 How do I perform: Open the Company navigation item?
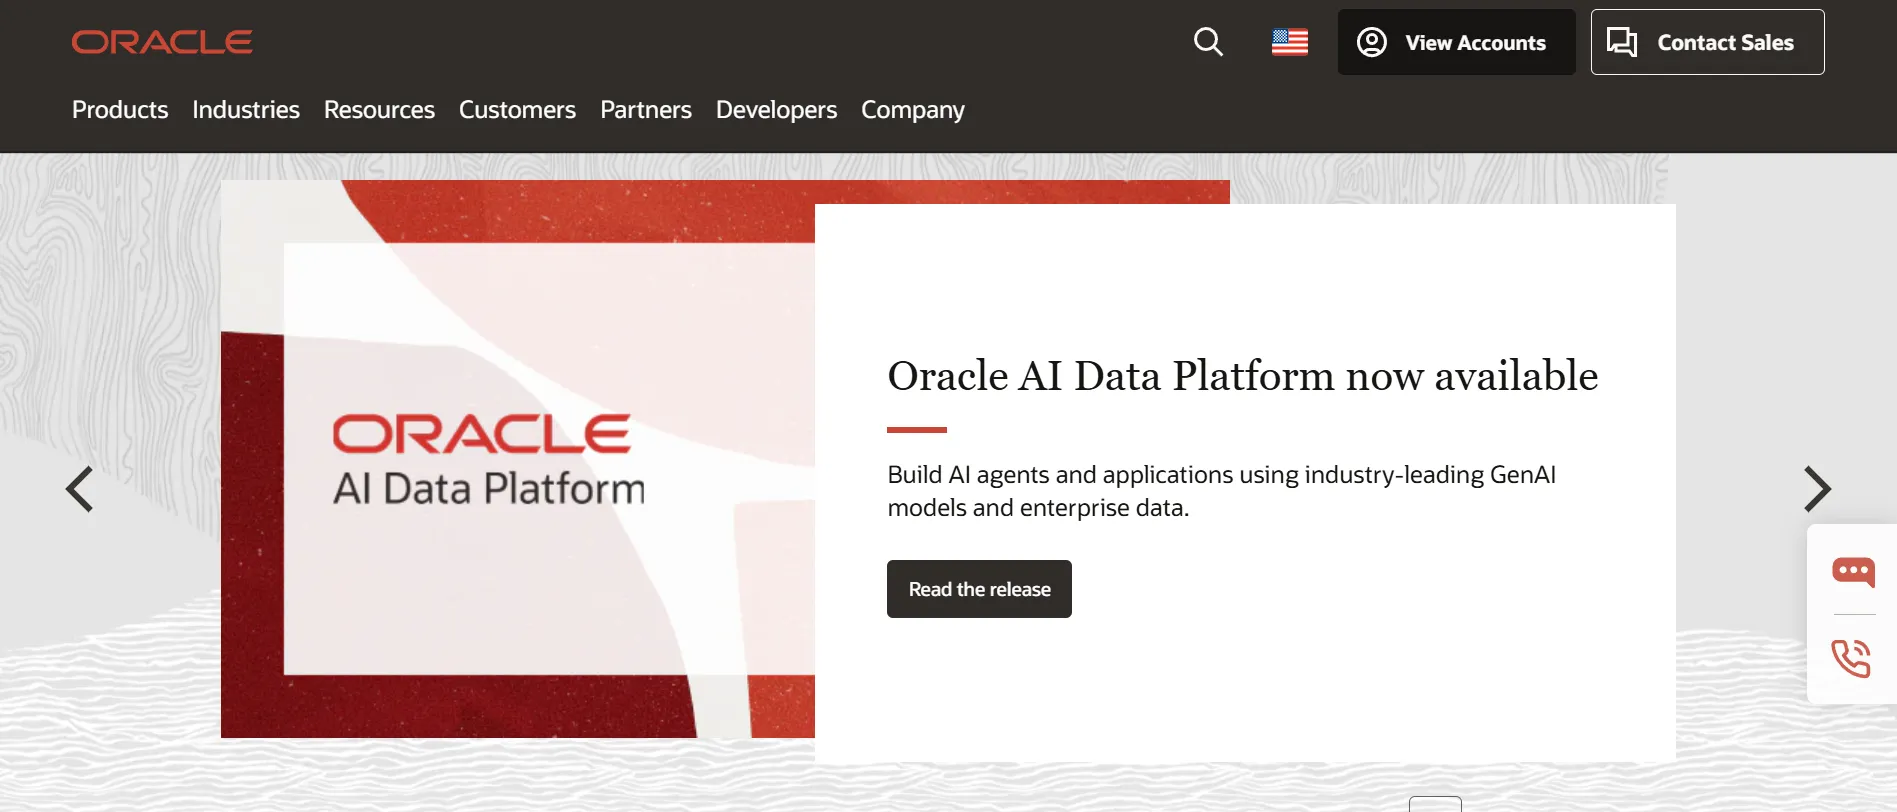point(913,110)
